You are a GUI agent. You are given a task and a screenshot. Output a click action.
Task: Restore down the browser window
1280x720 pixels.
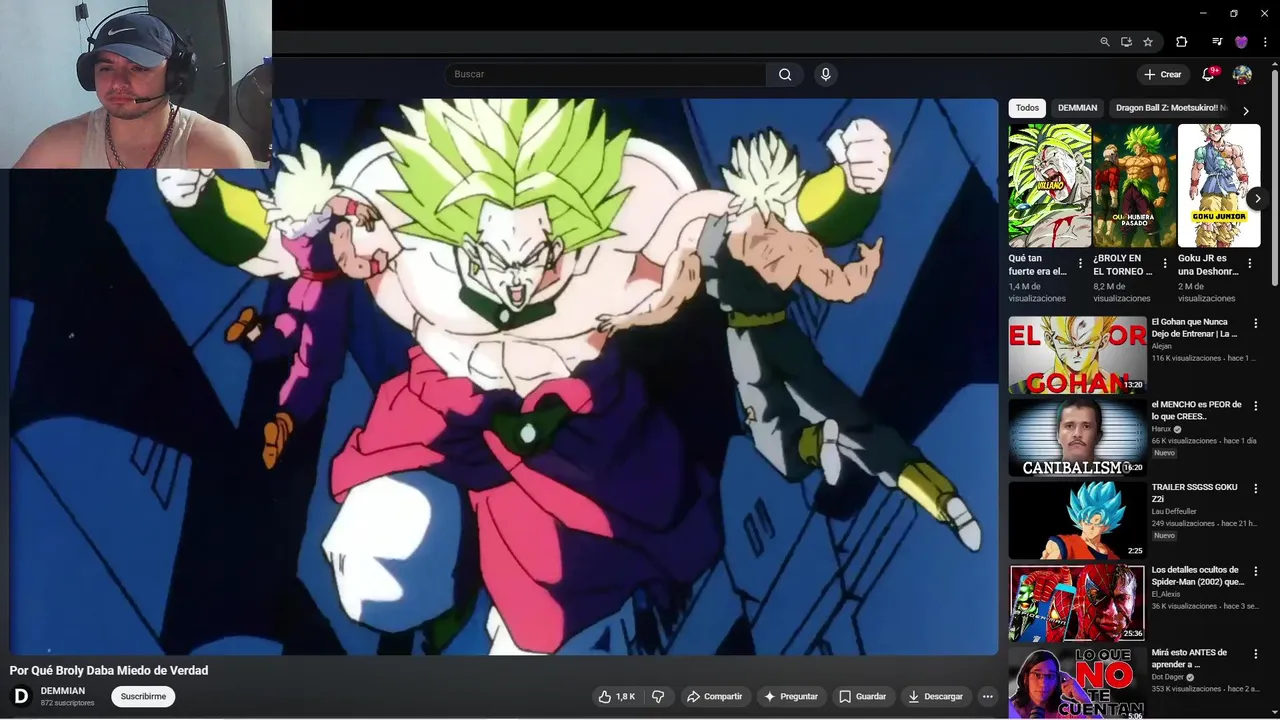(x=1234, y=13)
